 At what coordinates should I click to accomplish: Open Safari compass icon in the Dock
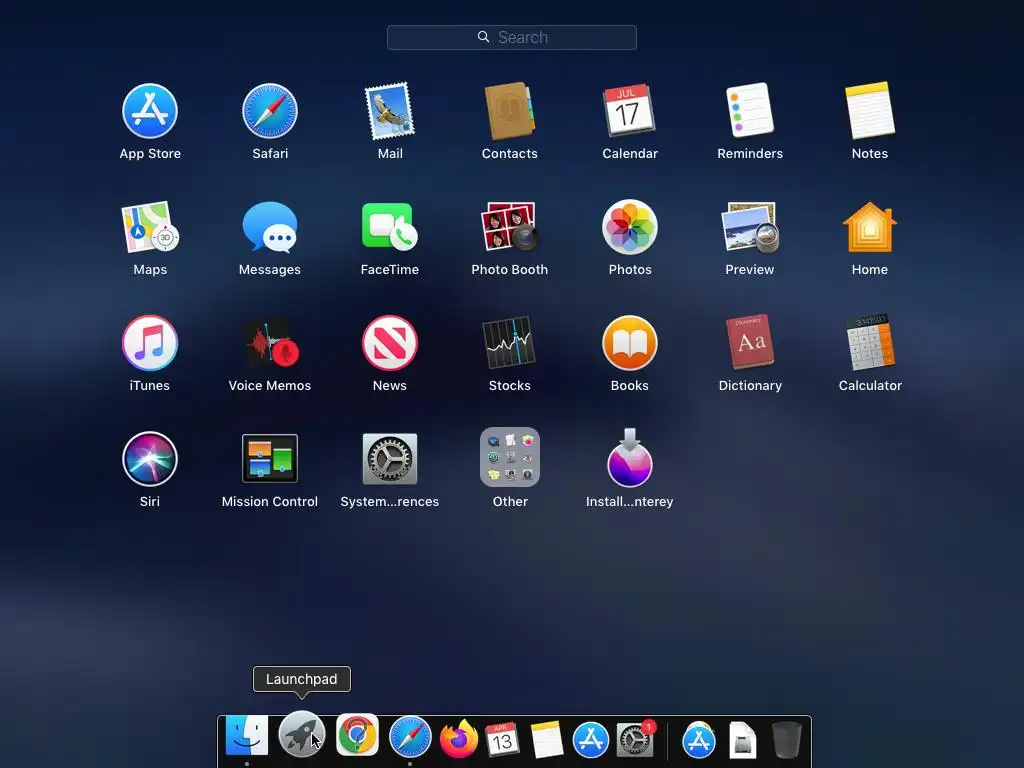point(410,737)
